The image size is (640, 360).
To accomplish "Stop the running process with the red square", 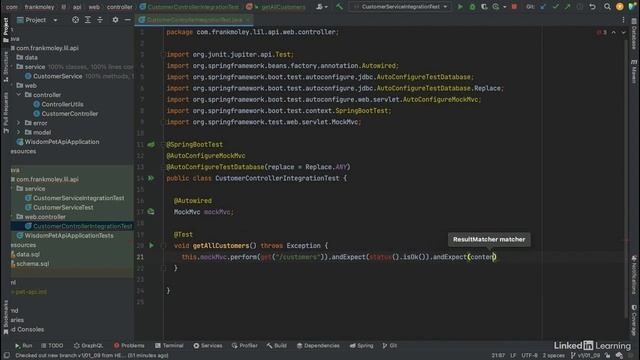I will tap(514, 7).
